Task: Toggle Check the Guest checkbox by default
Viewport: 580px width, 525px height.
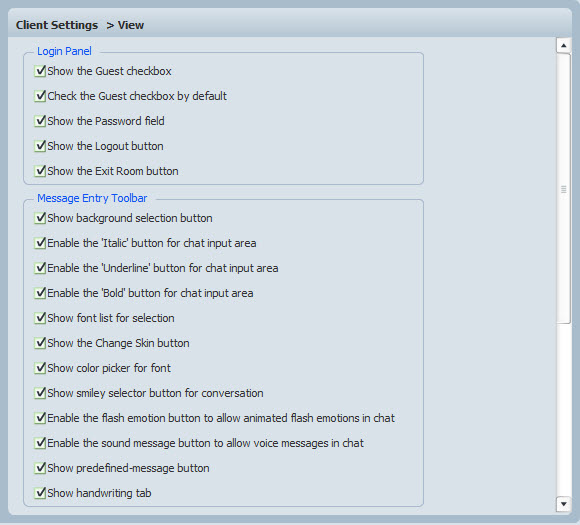Action: click(x=40, y=96)
